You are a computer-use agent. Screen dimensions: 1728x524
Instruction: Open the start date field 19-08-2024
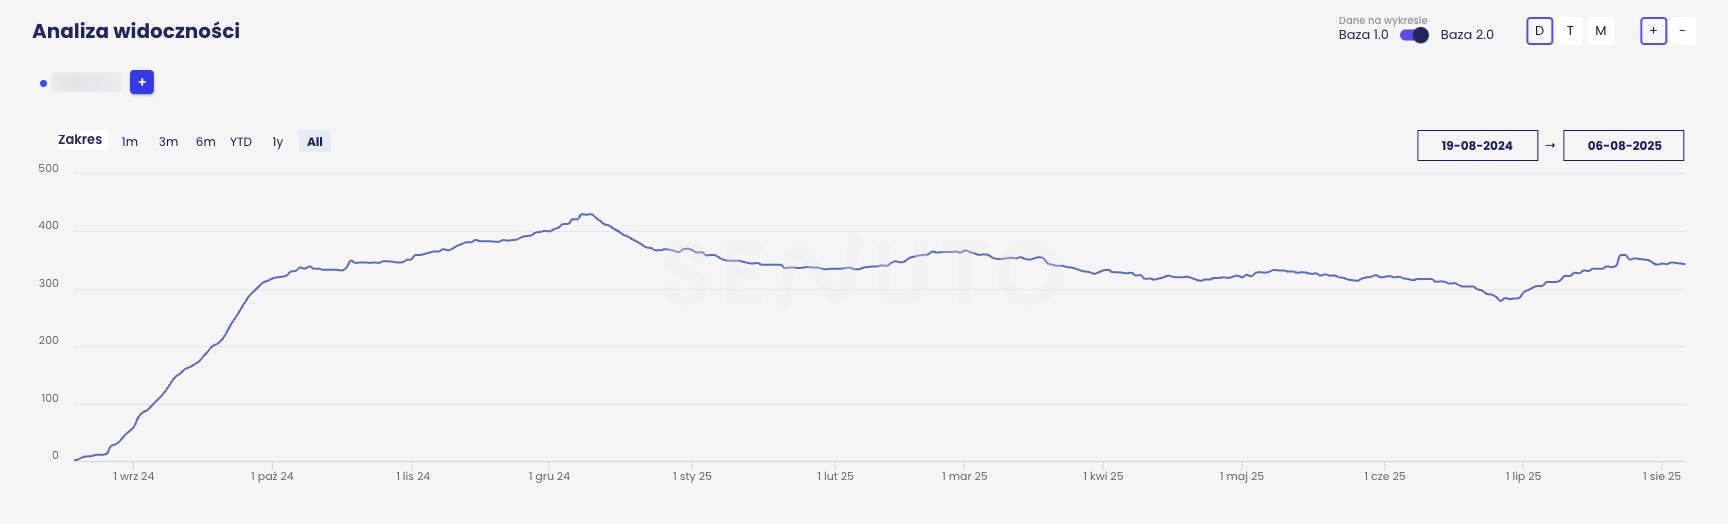tap(1477, 145)
